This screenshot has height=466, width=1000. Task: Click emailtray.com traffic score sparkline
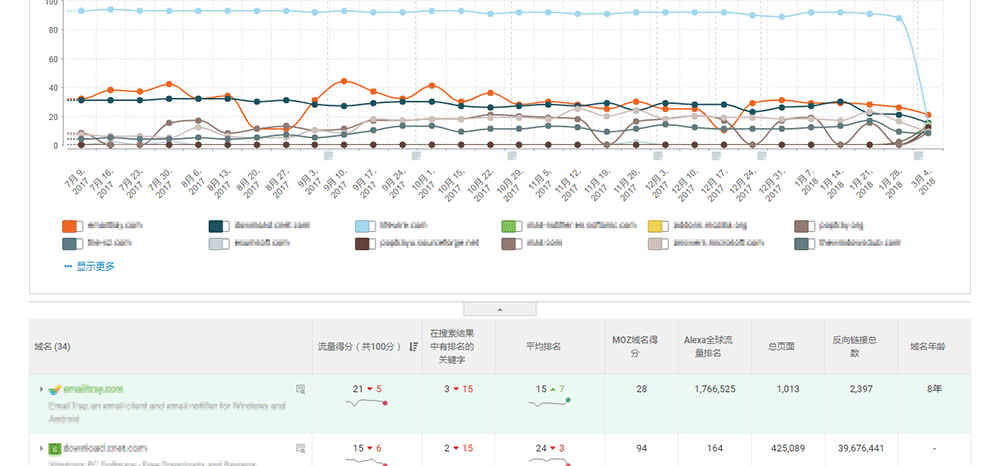click(x=365, y=402)
